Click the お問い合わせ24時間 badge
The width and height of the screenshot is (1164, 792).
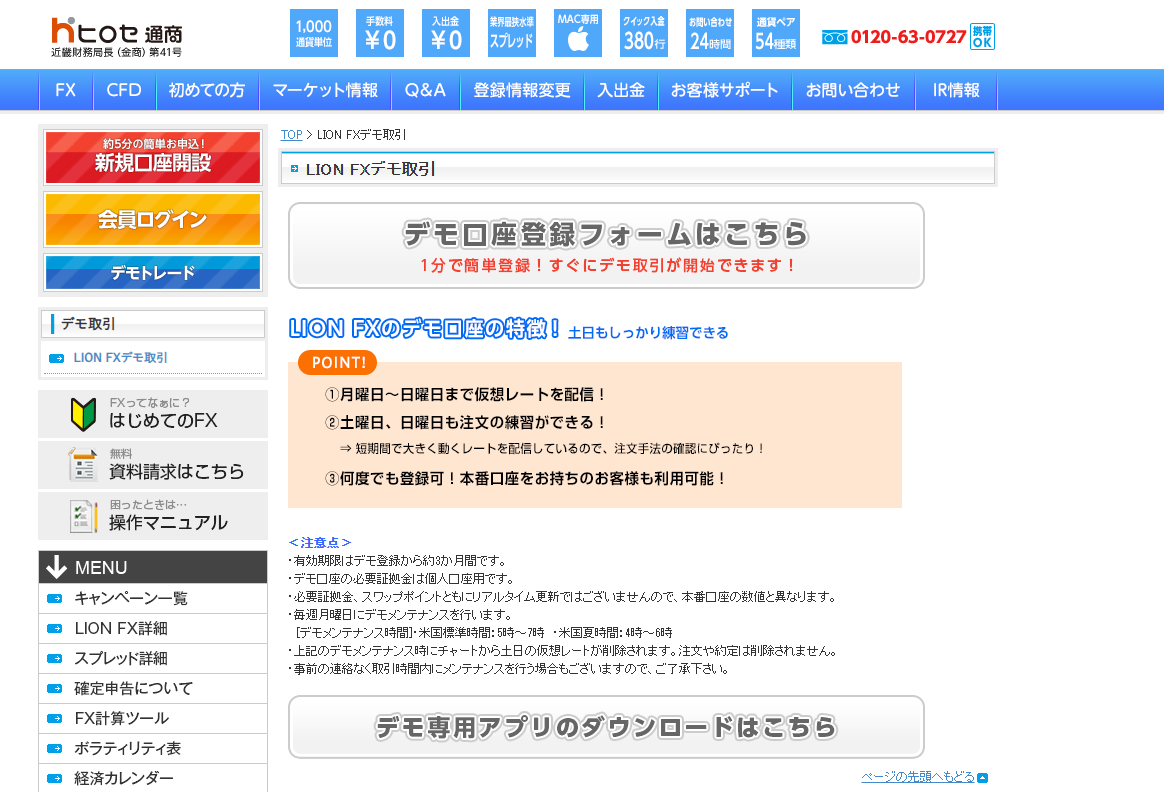click(x=709, y=33)
